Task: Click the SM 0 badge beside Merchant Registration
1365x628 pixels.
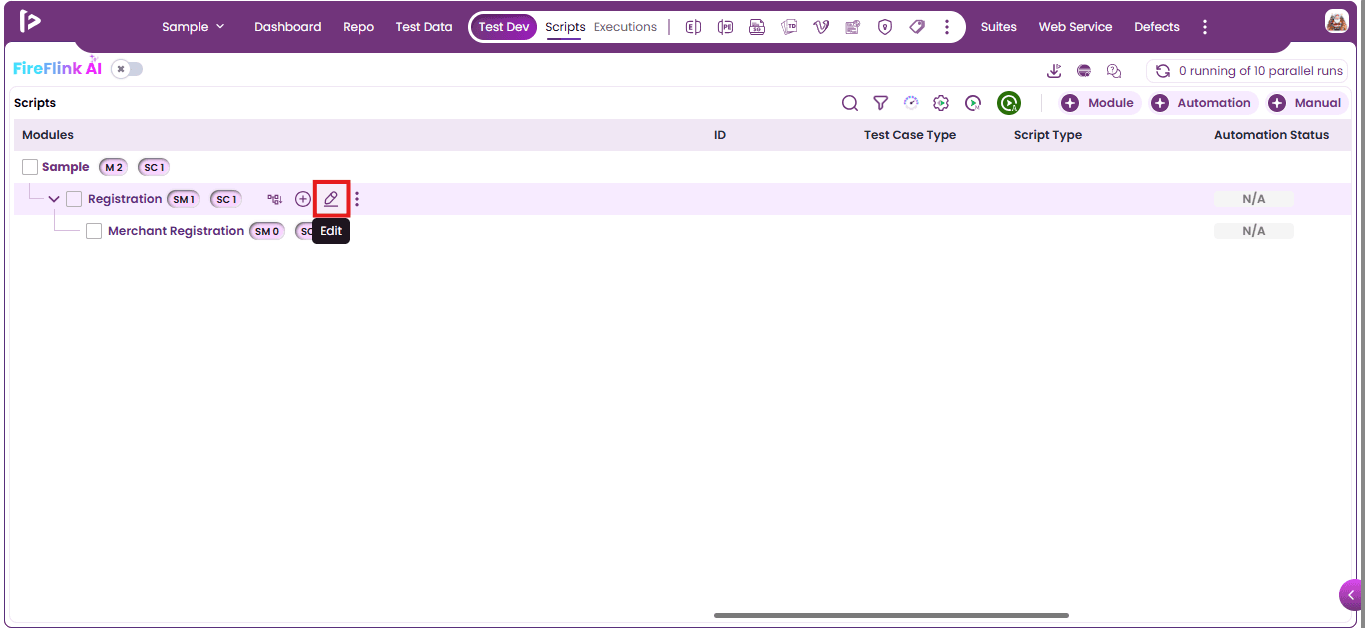Action: click(267, 231)
